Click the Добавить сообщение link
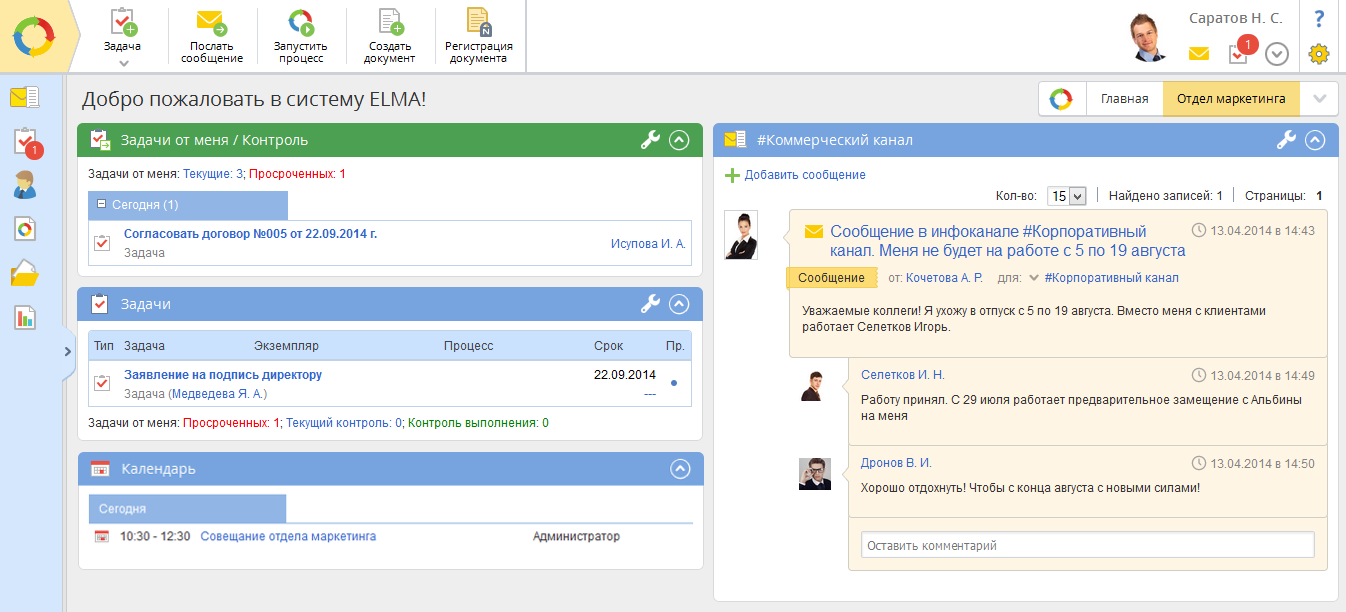This screenshot has width=1346, height=612. click(804, 175)
